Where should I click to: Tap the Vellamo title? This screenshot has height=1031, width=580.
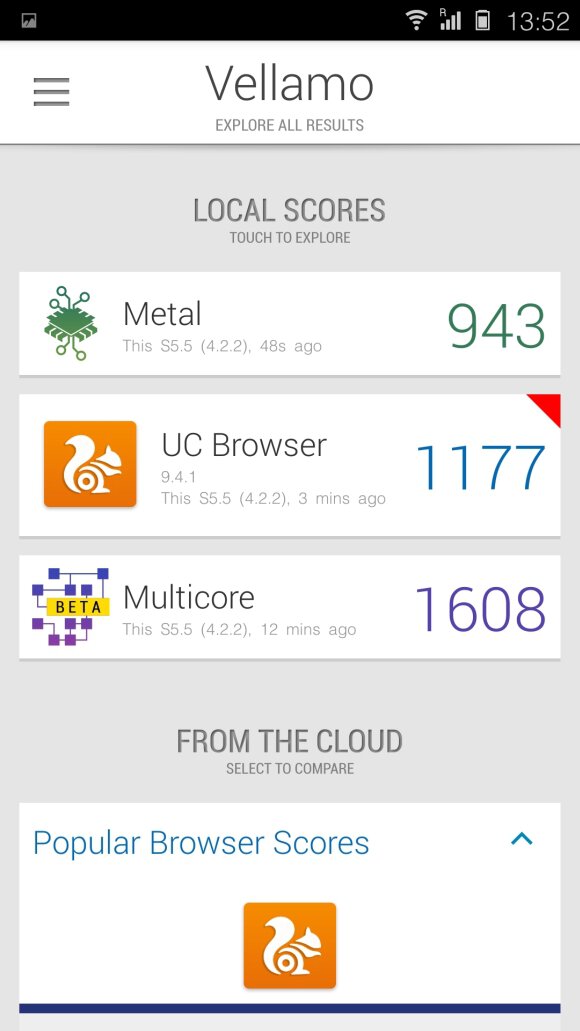pos(289,84)
